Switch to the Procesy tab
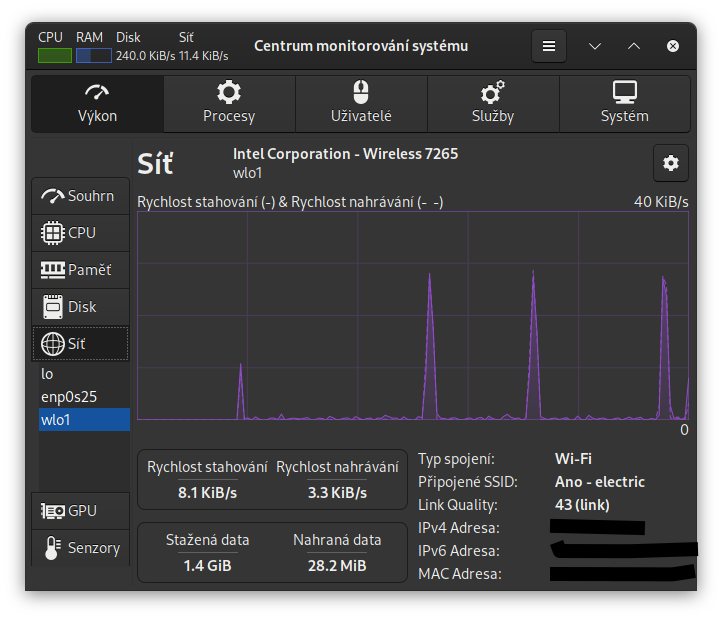Screen dimensions: 722x619 pos(229,104)
